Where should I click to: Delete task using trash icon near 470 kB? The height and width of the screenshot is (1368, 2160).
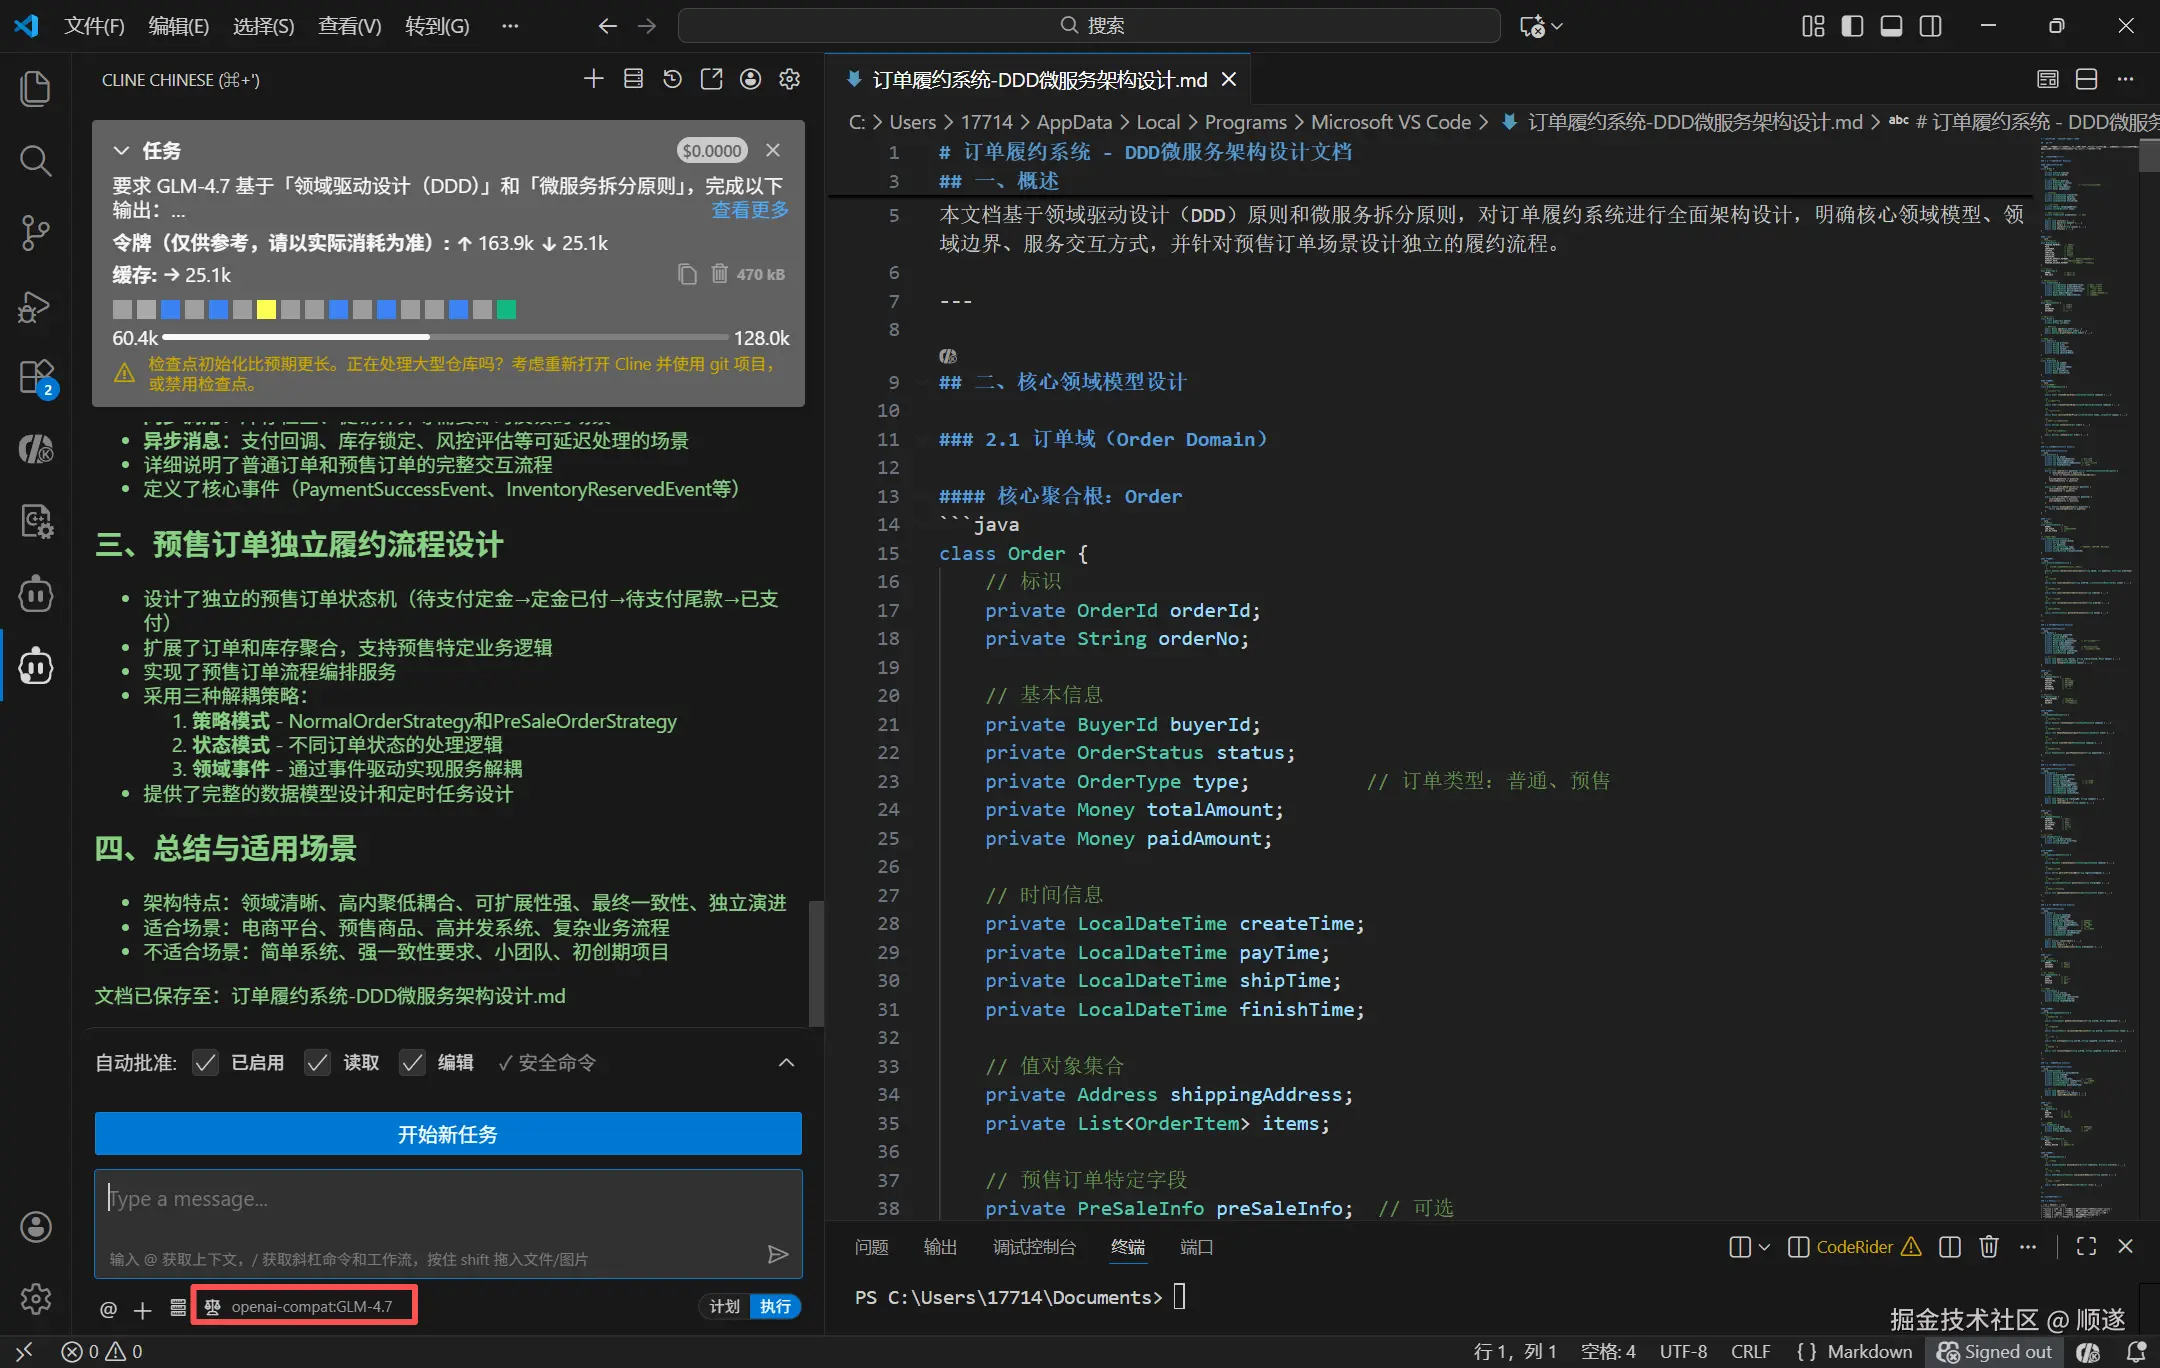tap(719, 274)
